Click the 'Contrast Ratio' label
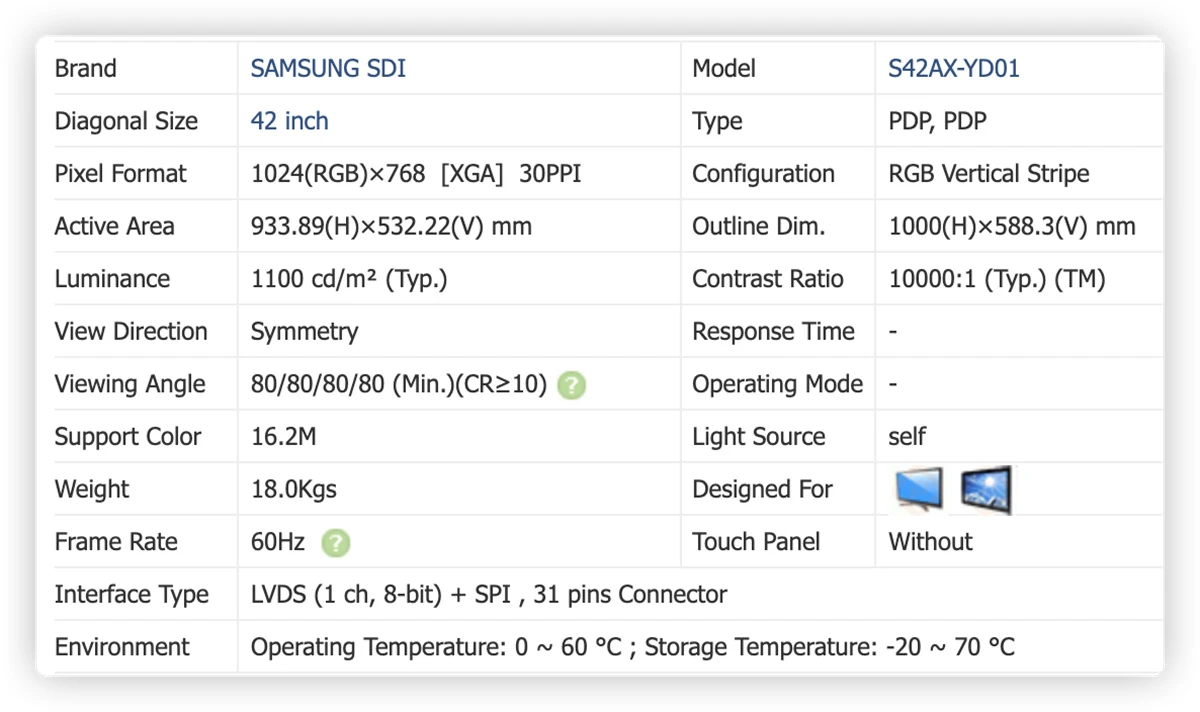Image resolution: width=1200 pixels, height=712 pixels. (768, 279)
